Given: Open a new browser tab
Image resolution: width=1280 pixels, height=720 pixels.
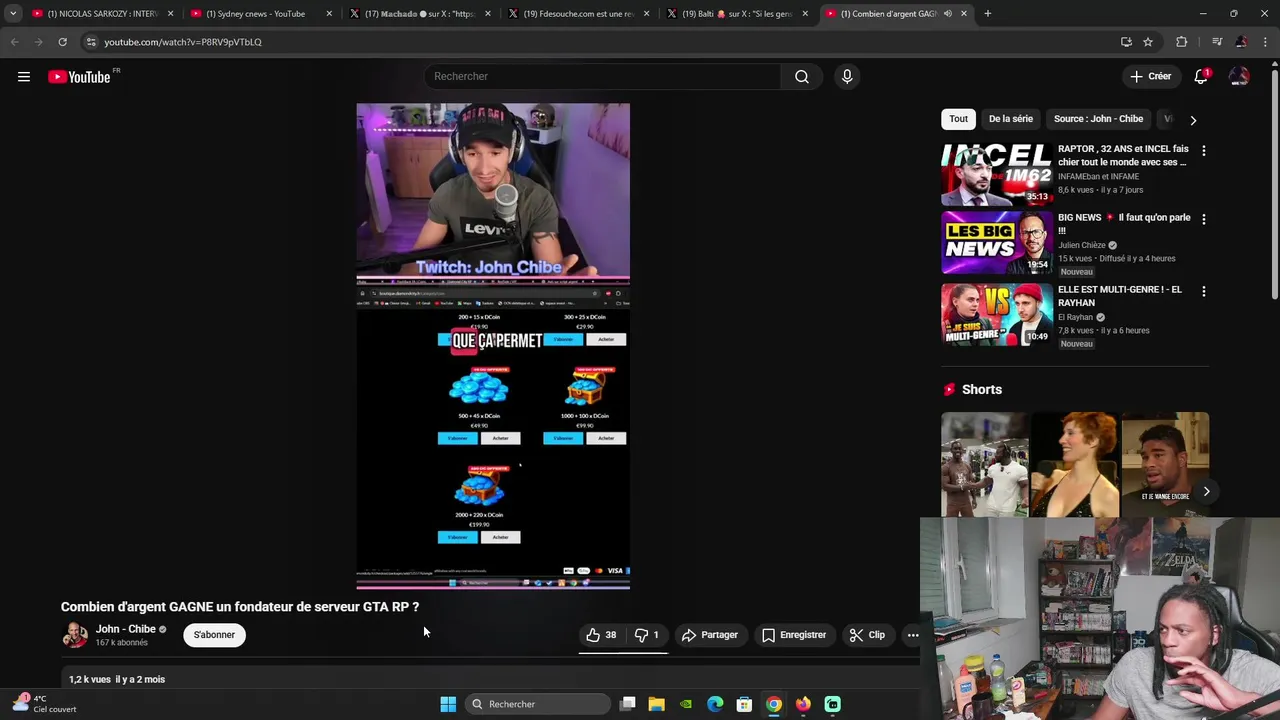Looking at the screenshot, I should [987, 14].
